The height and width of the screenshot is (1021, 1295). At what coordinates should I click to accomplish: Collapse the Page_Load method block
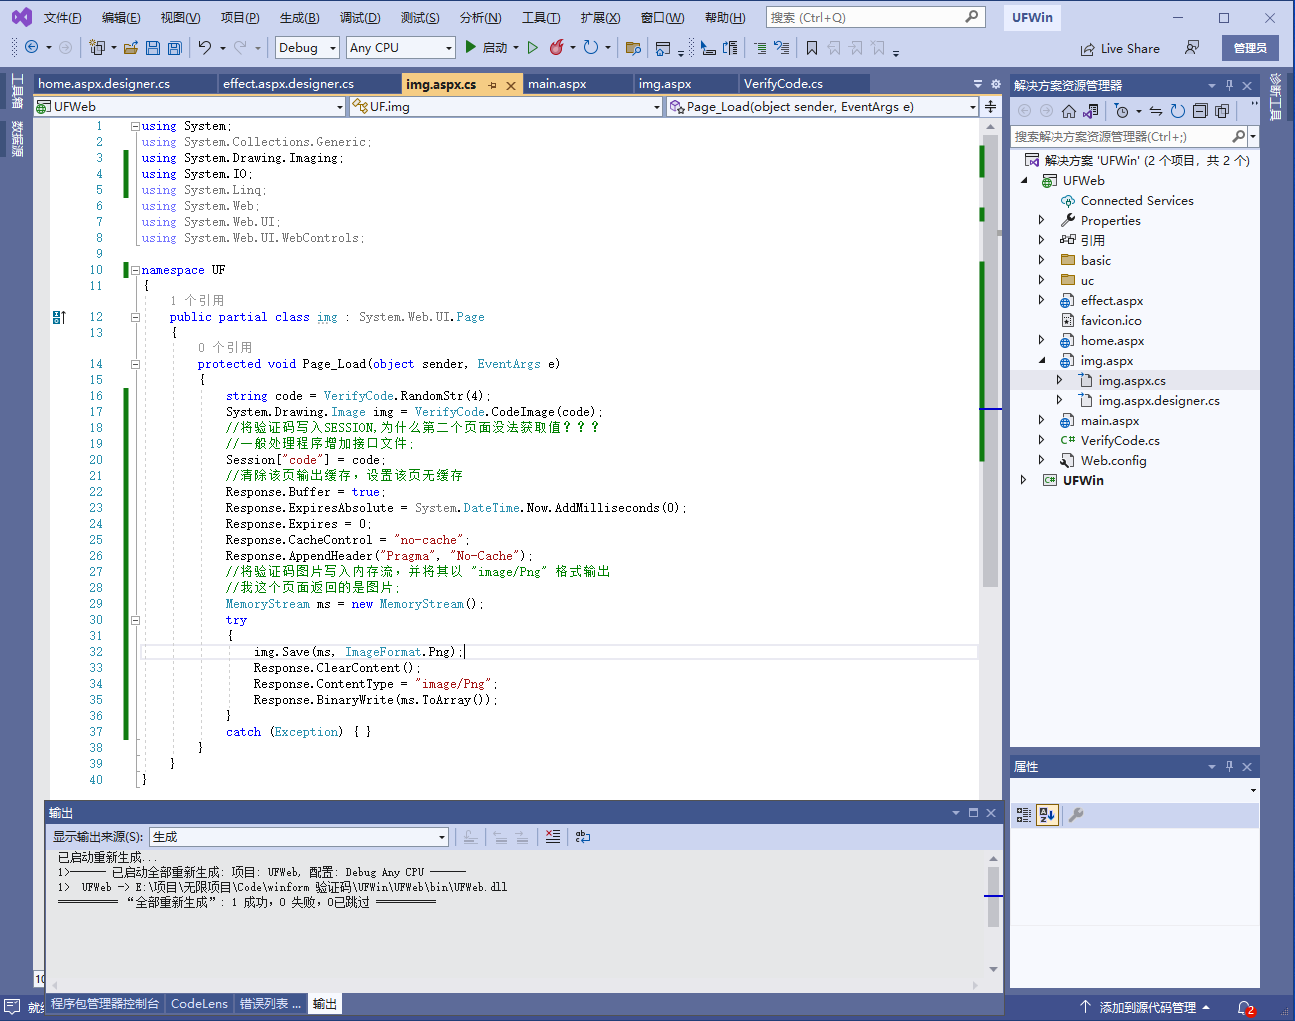click(135, 364)
